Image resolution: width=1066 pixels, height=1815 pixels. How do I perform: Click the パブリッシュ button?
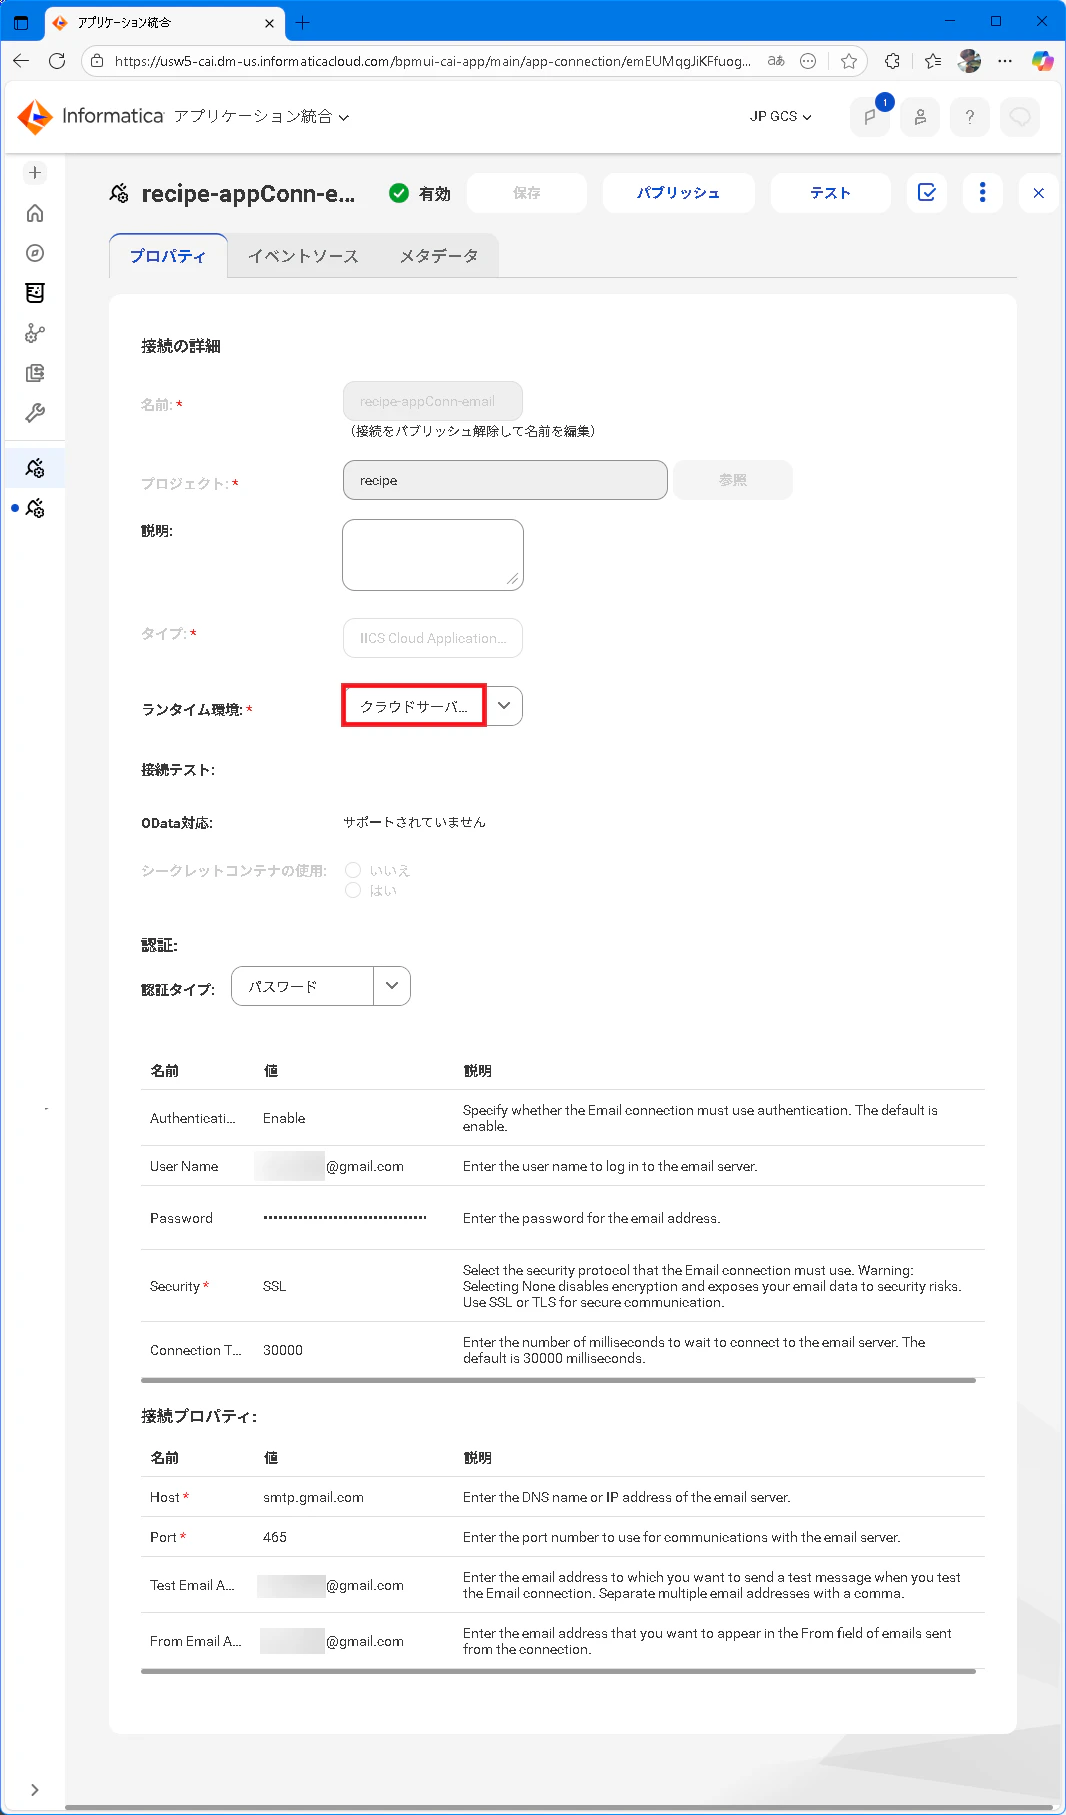pyautogui.click(x=679, y=193)
